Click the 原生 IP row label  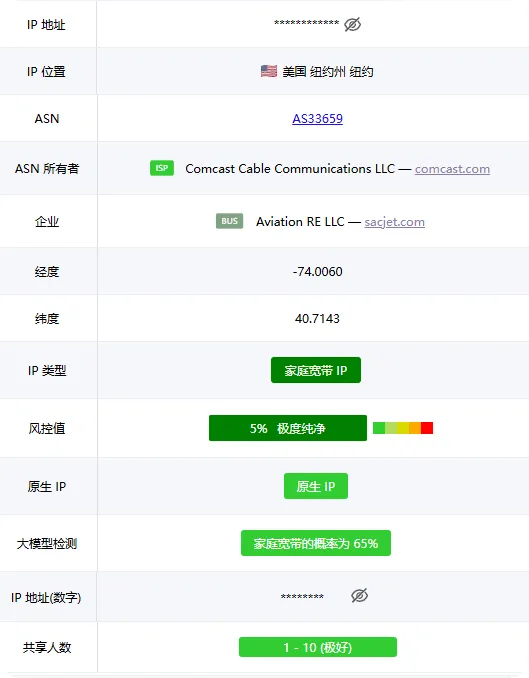(47, 486)
